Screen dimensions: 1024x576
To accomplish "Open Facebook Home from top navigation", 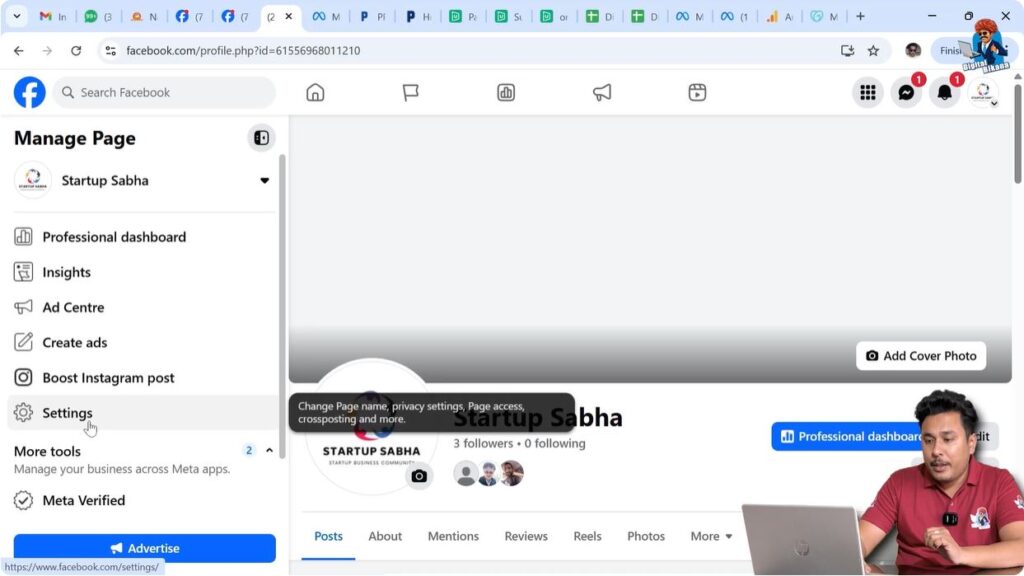I will tap(315, 93).
